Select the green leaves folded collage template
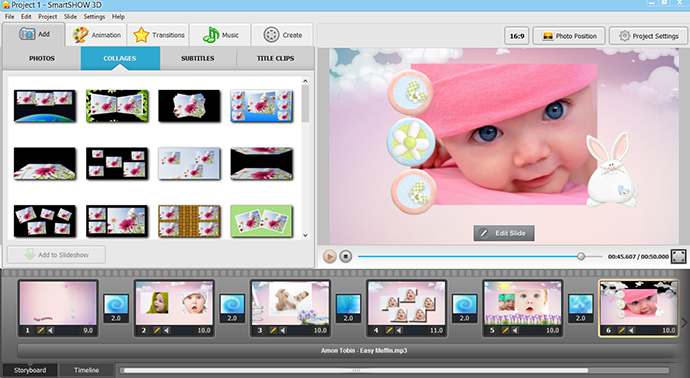 (x=117, y=106)
